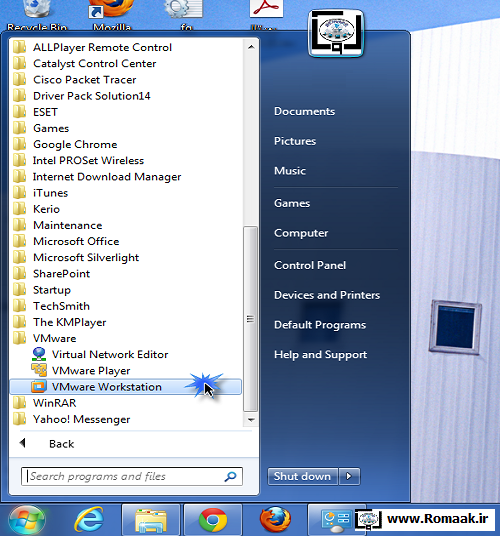Viewport: 500px width, 536px height.
Task: Open Pictures from the Start menu
Action: point(295,141)
